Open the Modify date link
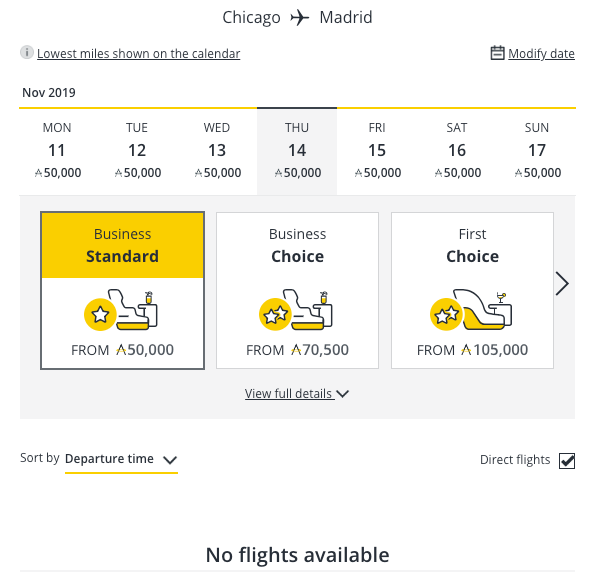 541,54
